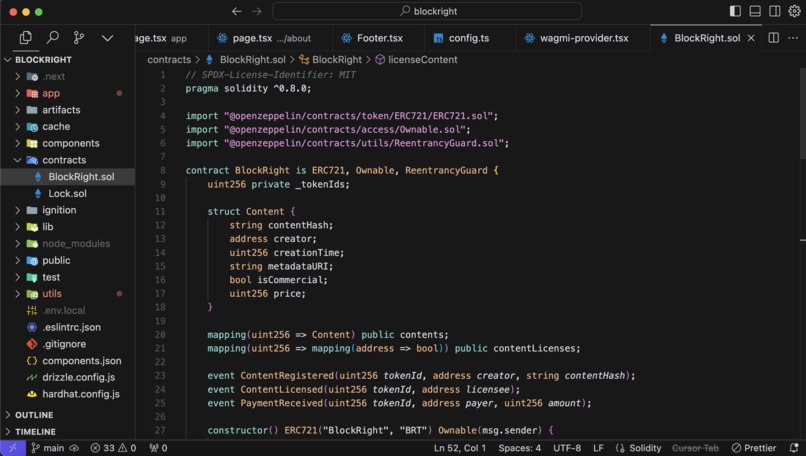Go forward with the right arrow
Image resolution: width=806 pixels, height=456 pixels.
(x=257, y=11)
